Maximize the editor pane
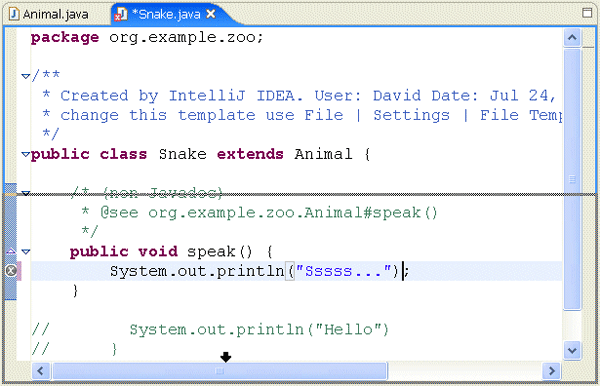Image resolution: width=600 pixels, height=386 pixels. coord(587,13)
